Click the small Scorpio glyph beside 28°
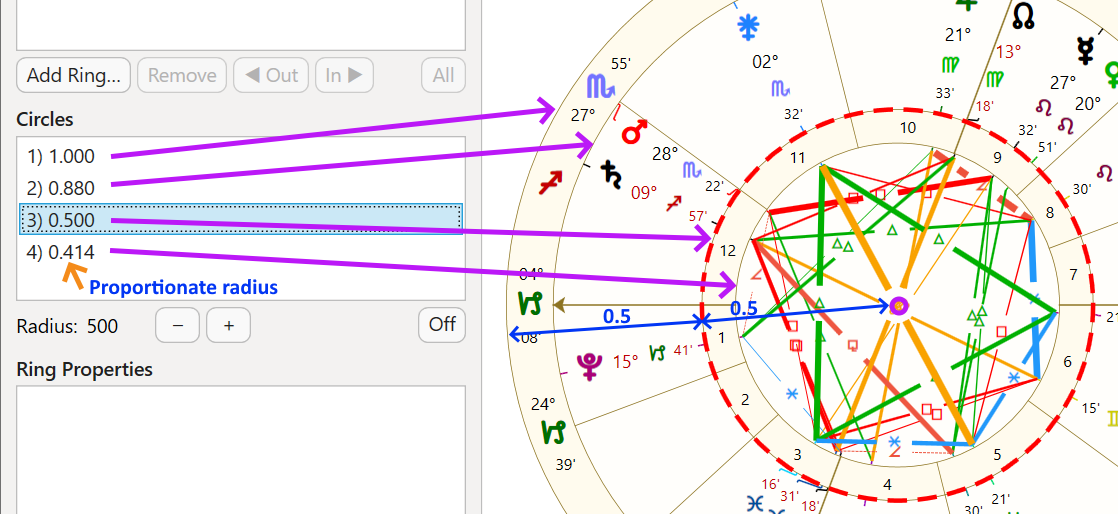Viewport: 1118px width, 514px height. coord(691,169)
